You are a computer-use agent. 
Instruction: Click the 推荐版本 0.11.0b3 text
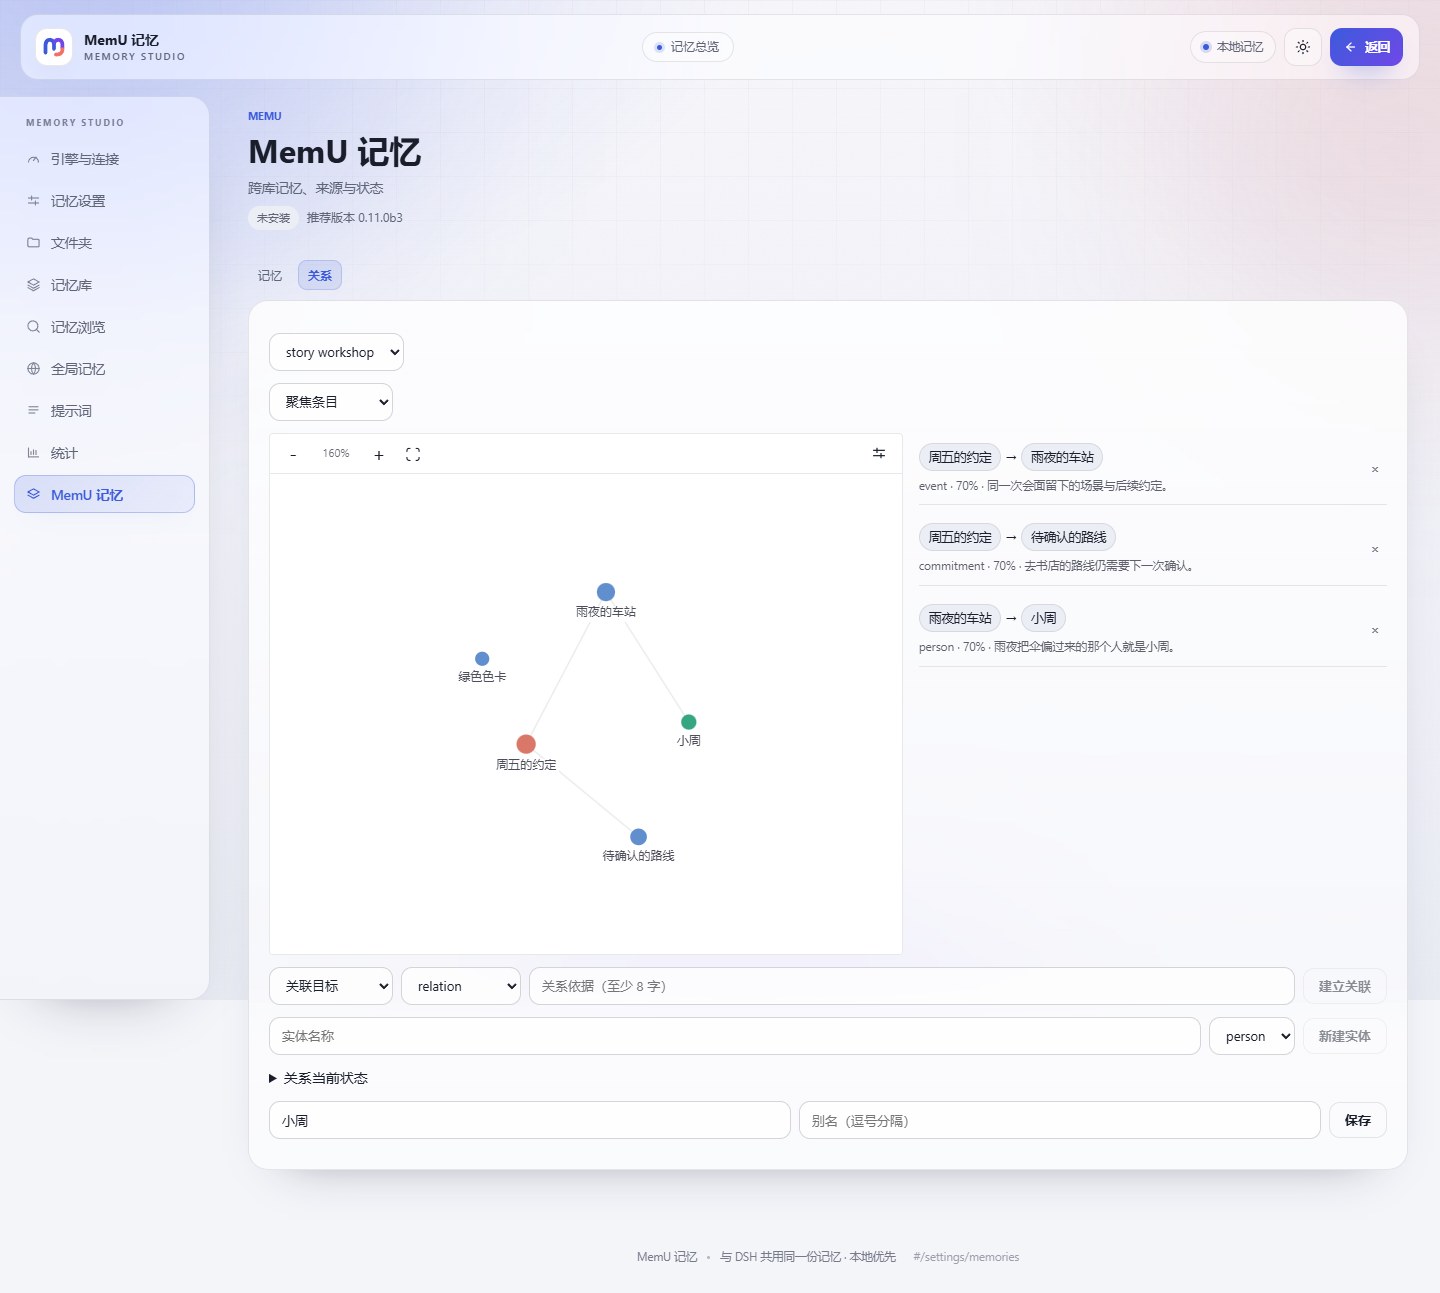point(355,218)
